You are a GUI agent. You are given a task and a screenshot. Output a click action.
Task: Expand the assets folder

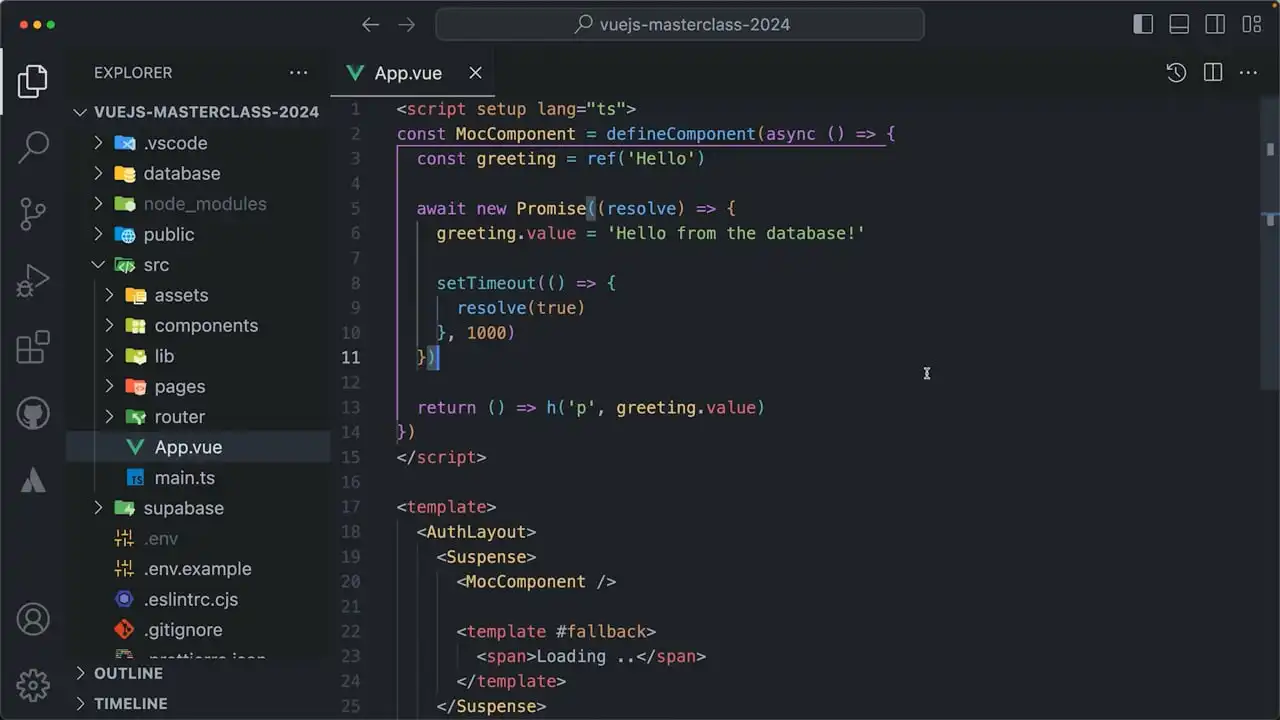point(198,295)
